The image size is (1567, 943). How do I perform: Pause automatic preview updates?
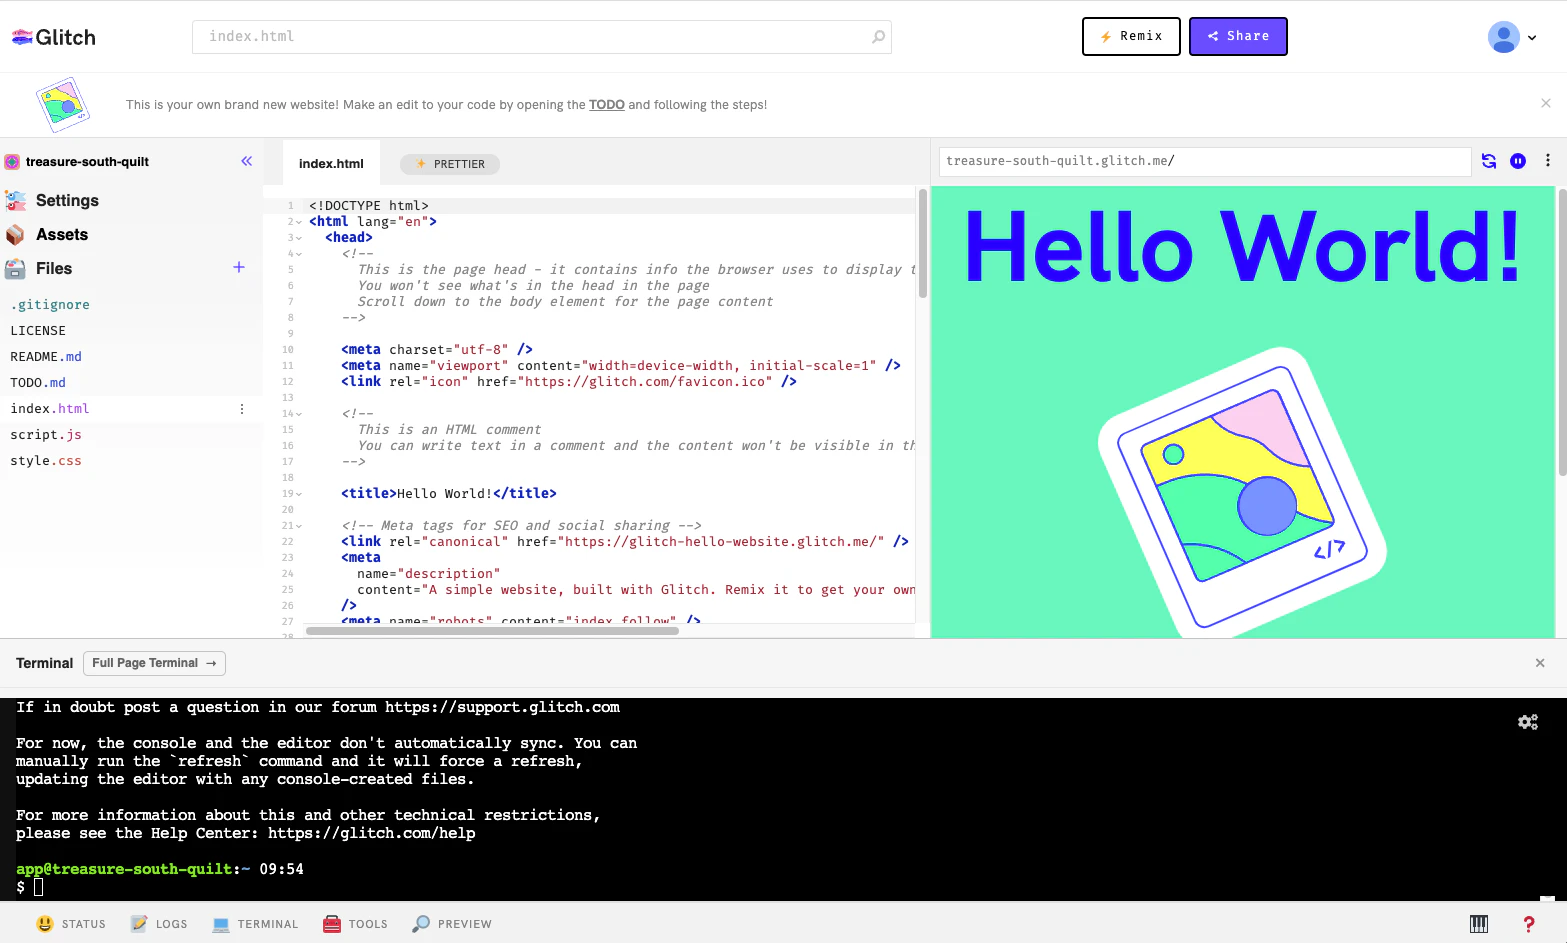[1518, 161]
